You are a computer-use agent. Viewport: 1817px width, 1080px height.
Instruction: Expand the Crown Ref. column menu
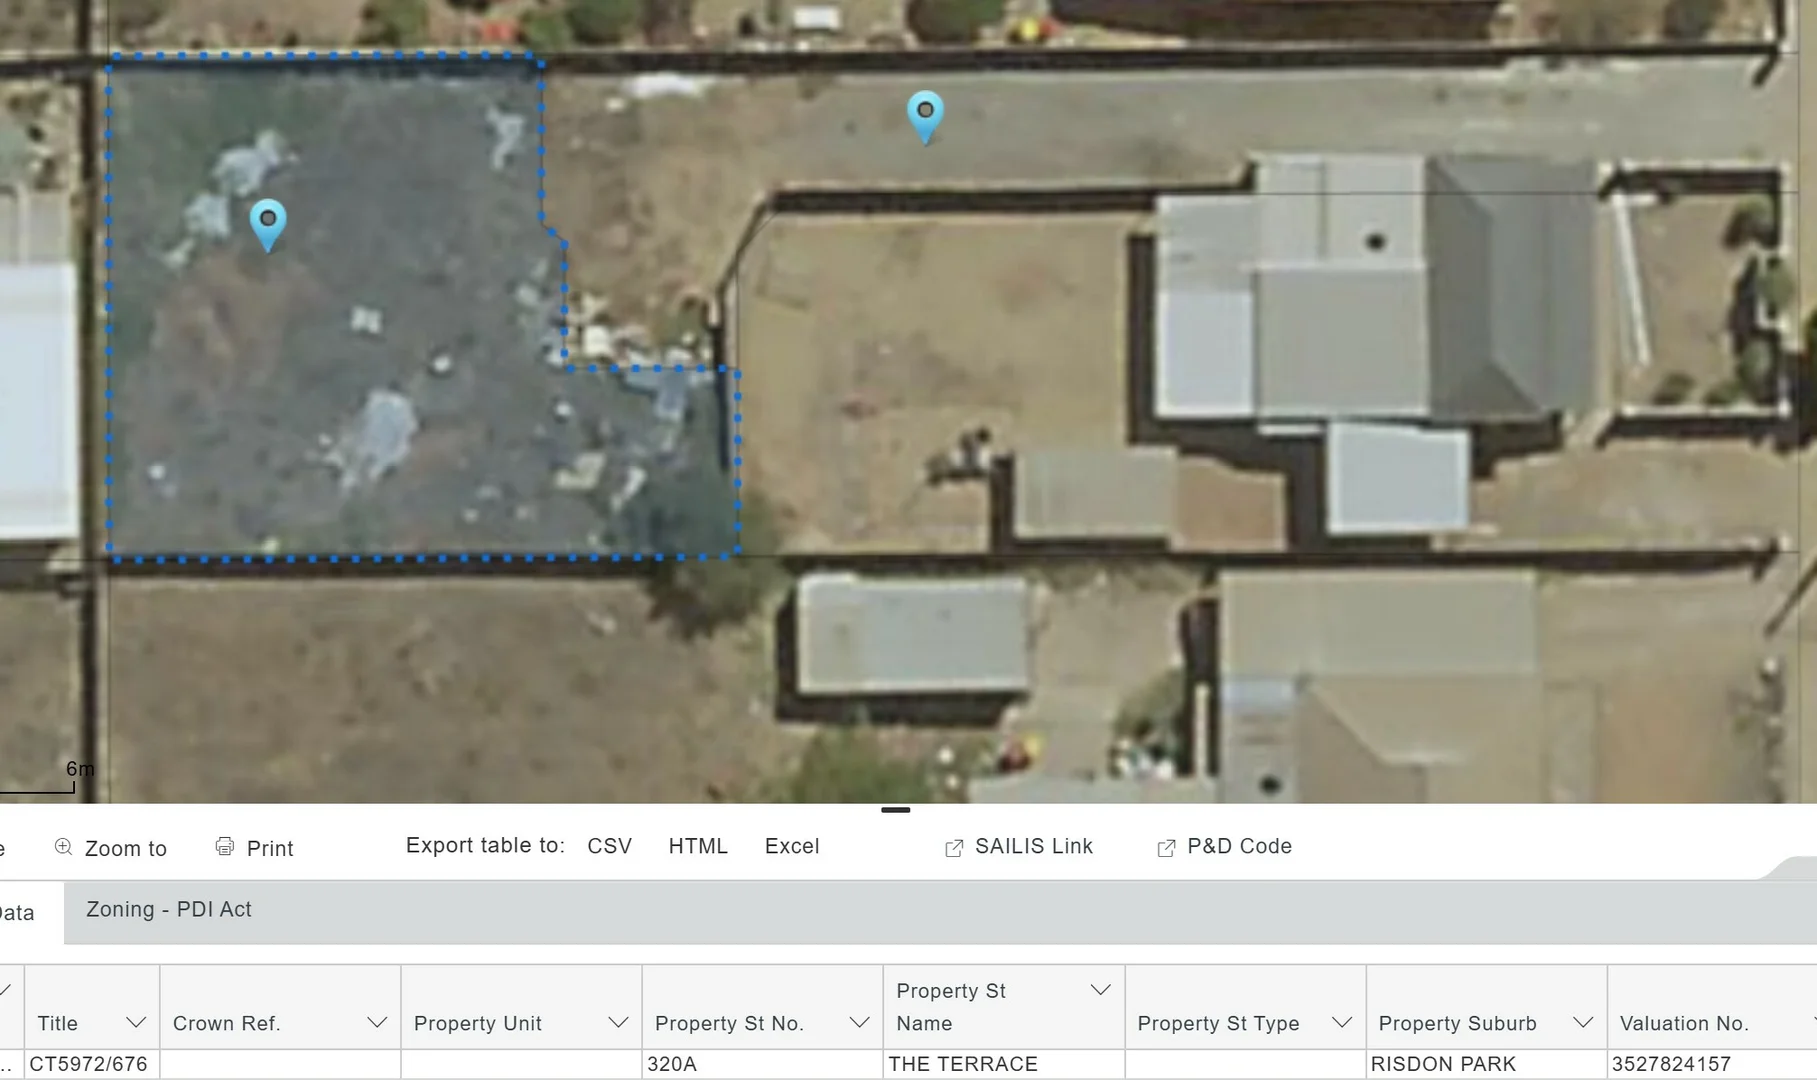coord(377,1022)
